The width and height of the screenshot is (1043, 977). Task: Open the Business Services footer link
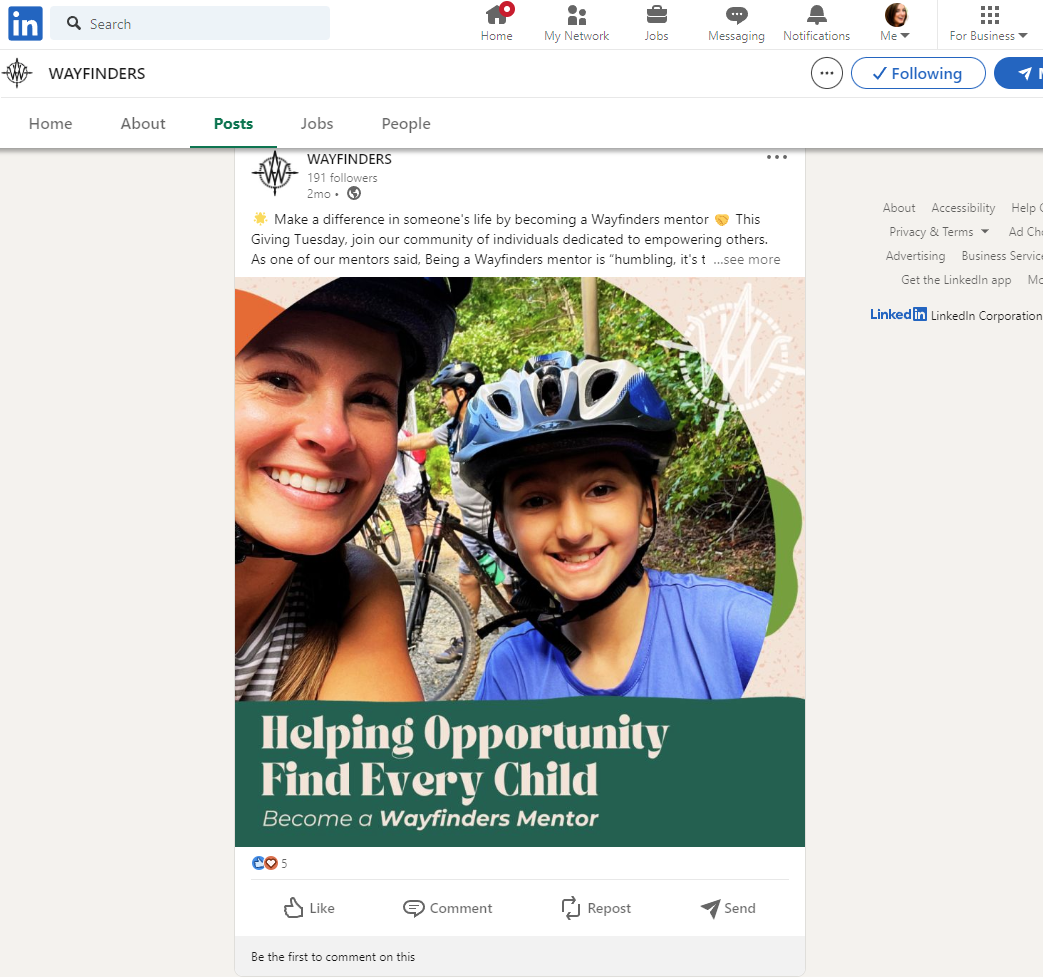pyautogui.click(x=1002, y=255)
